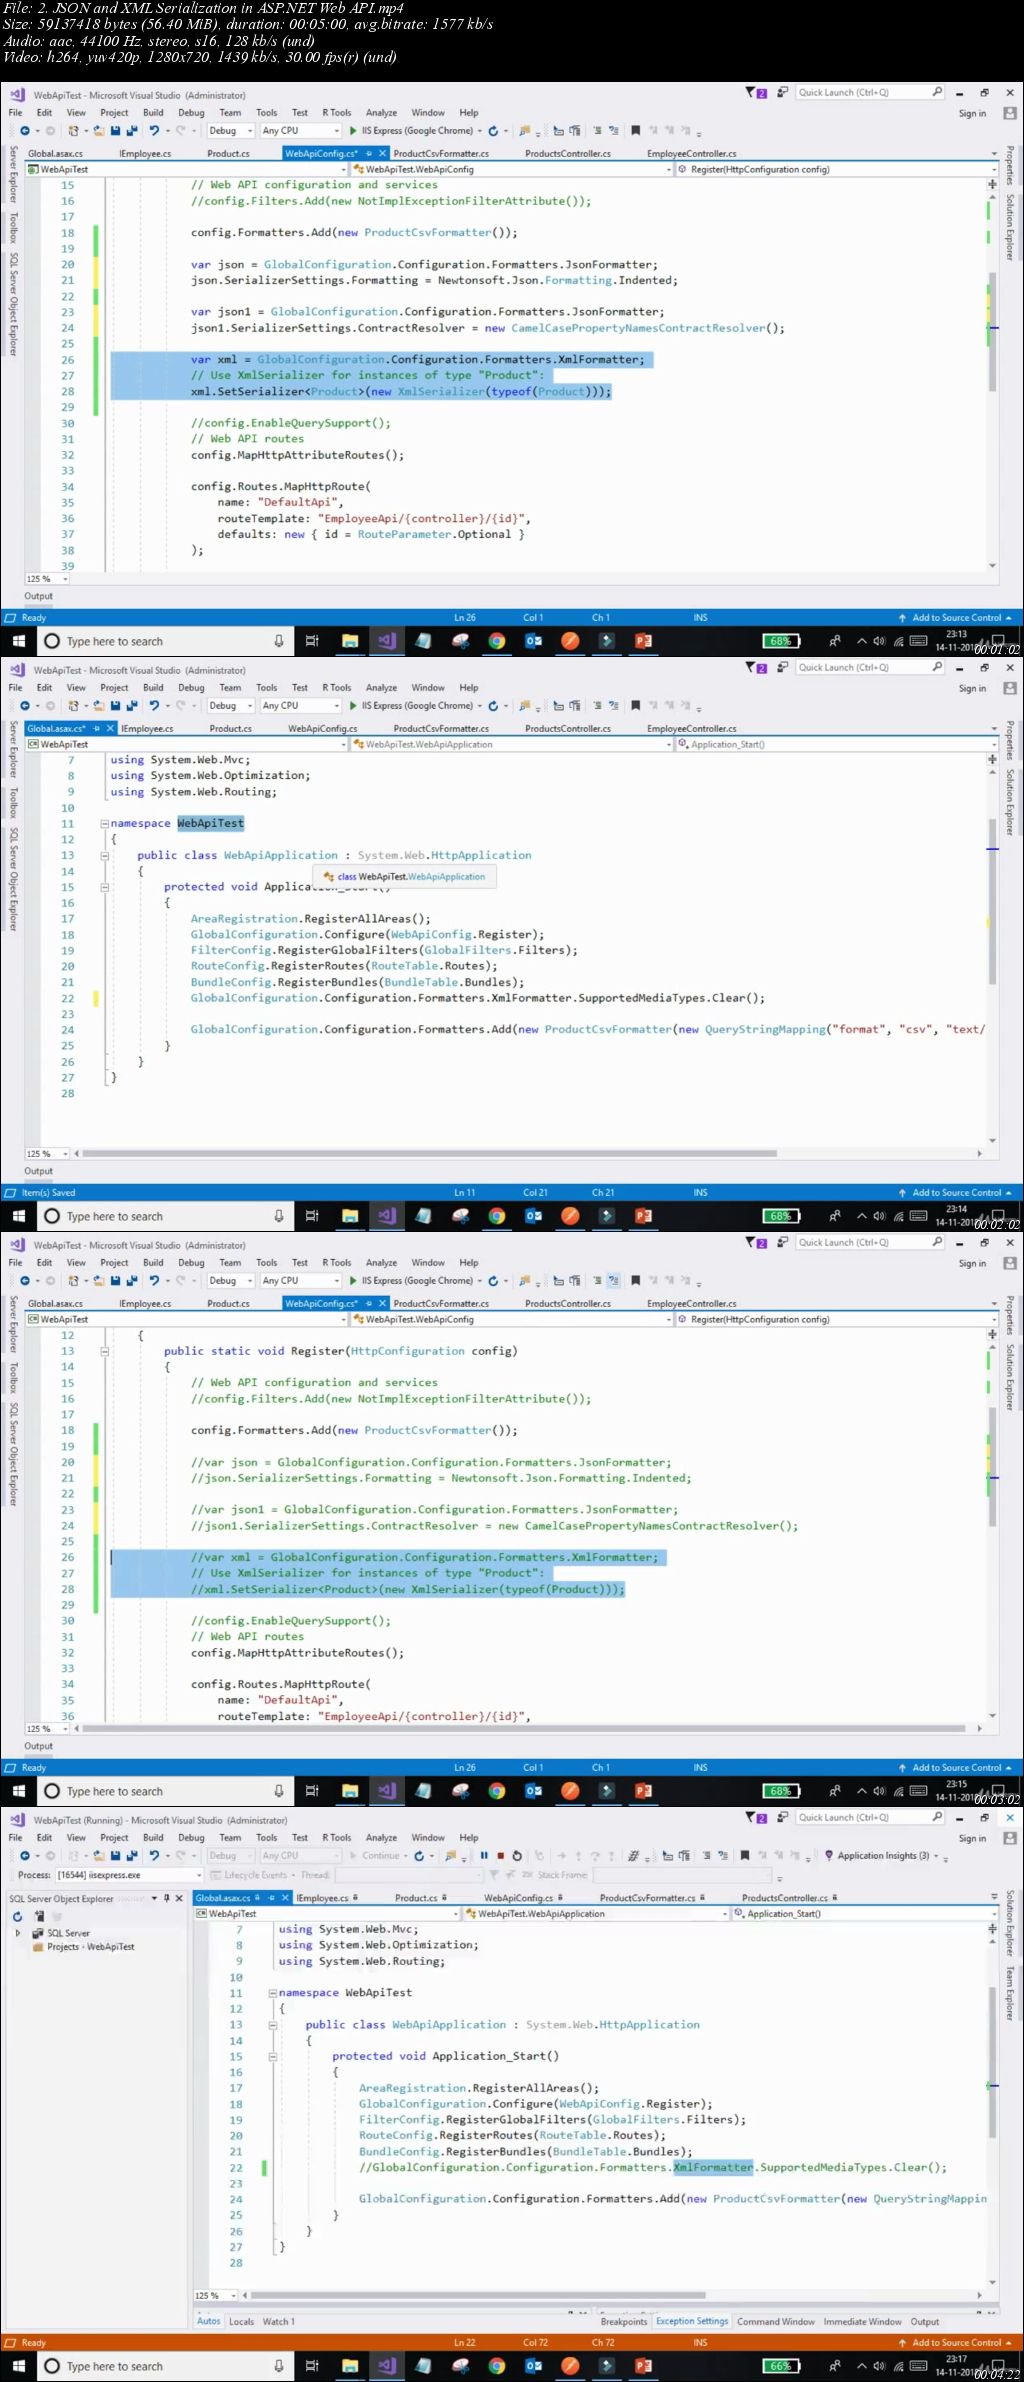Click Undo arrow icon in 00:01:02 frame toolbar
The width and height of the screenshot is (1024, 2382).
click(154, 131)
